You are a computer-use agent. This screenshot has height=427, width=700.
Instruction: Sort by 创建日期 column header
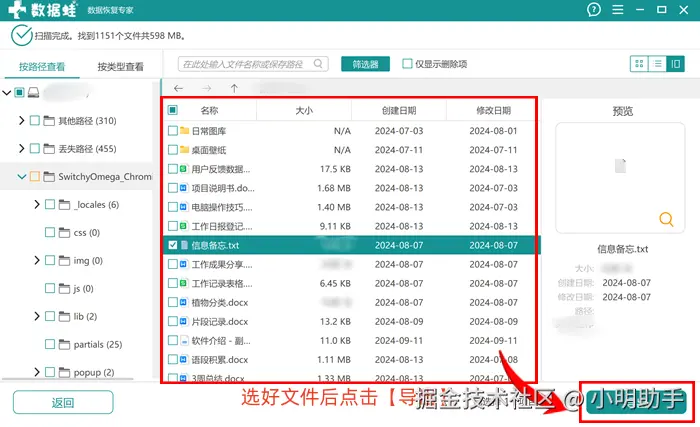pyautogui.click(x=399, y=110)
